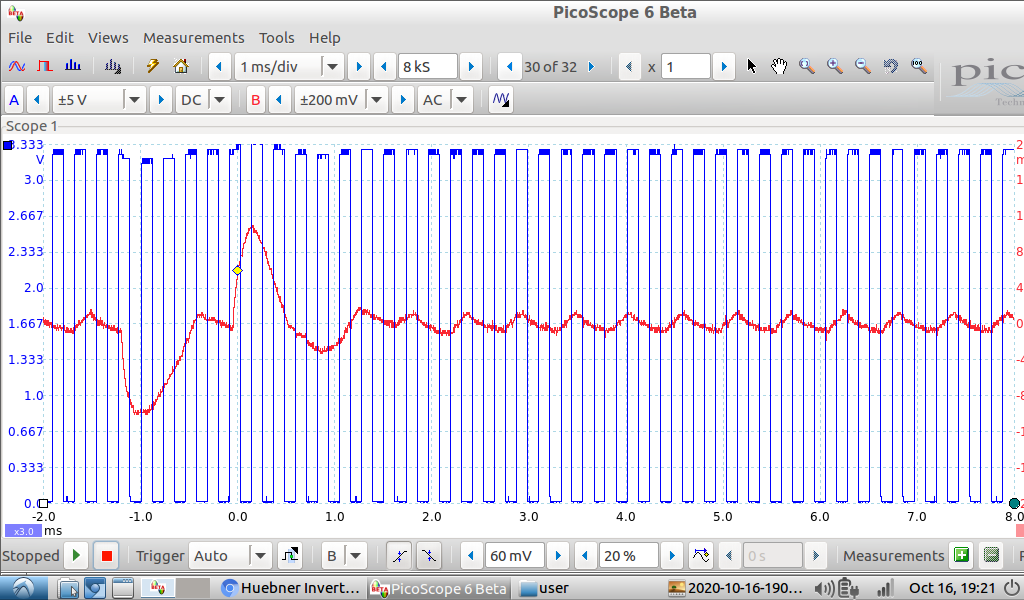Open Huebner Invert... browser taskbar window
Screen dimensions: 1024x600
tap(290, 588)
